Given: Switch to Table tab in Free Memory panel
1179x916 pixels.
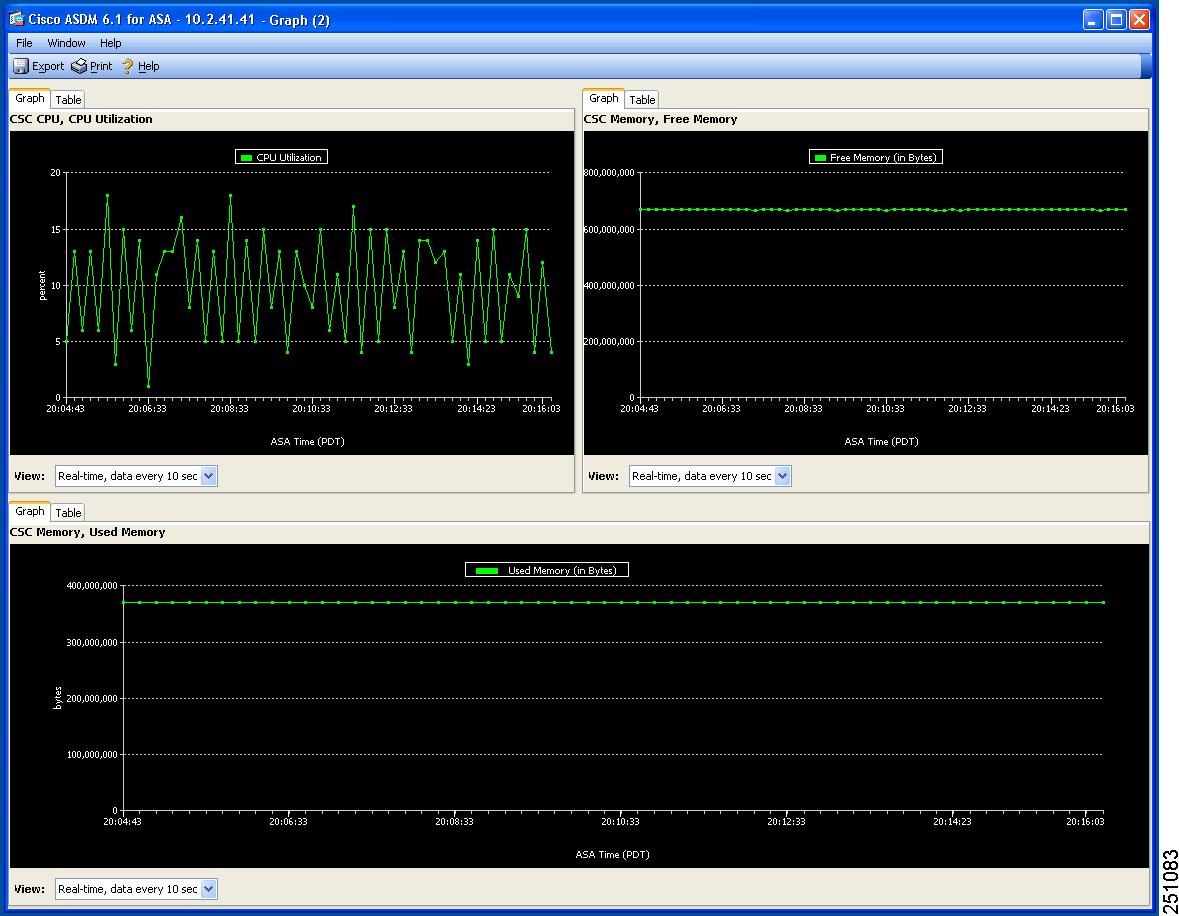Looking at the screenshot, I should [641, 99].
